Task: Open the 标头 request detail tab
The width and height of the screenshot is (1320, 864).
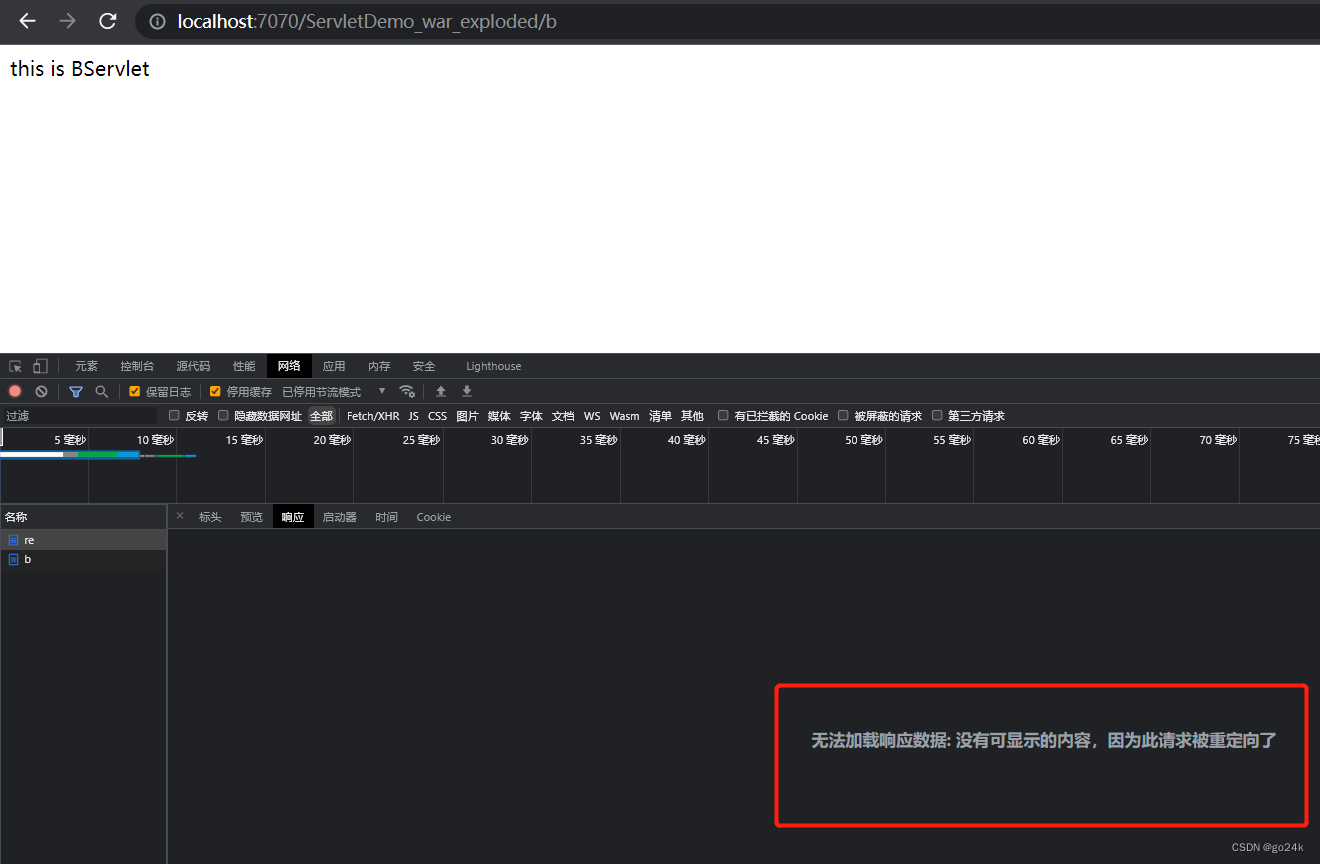Action: (x=210, y=517)
